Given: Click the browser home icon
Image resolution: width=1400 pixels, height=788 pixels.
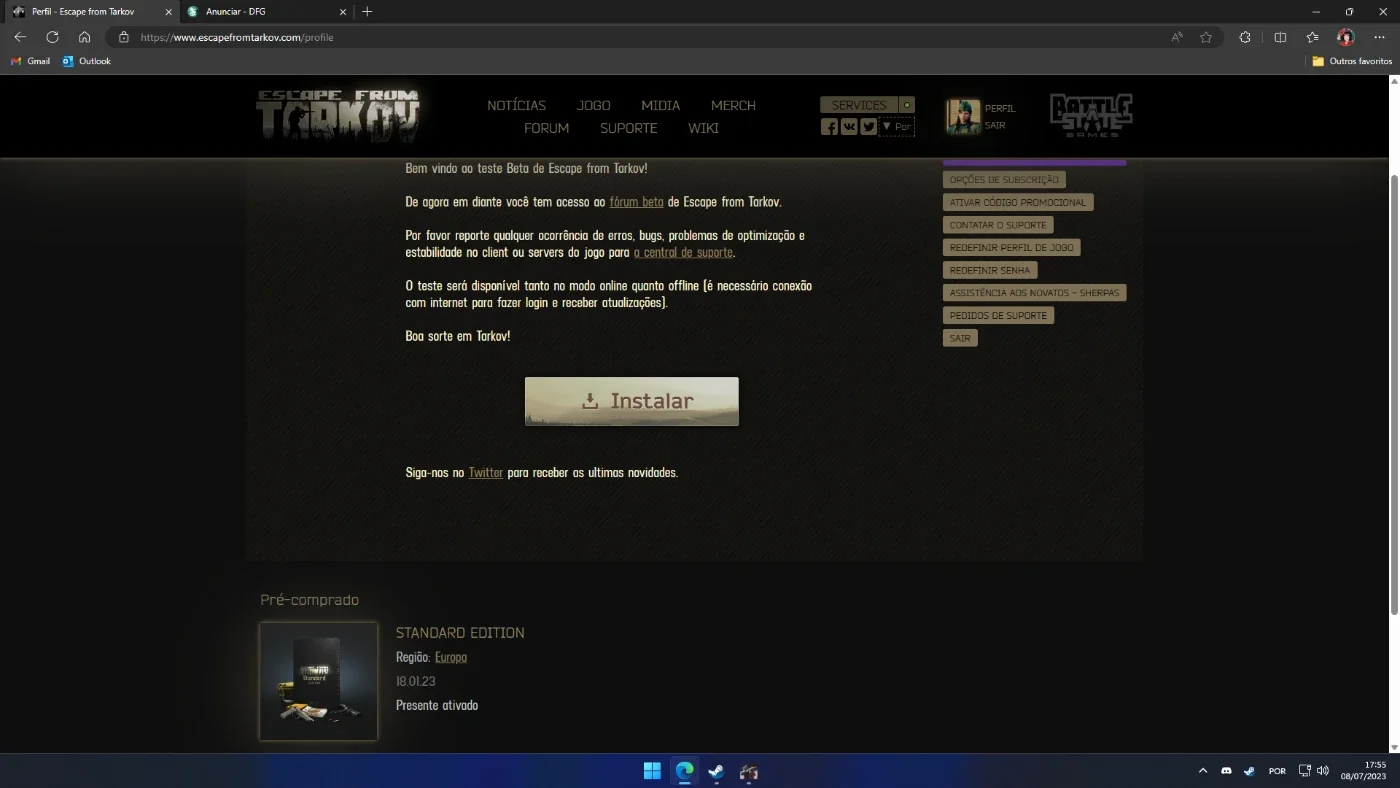Looking at the screenshot, I should [x=84, y=37].
